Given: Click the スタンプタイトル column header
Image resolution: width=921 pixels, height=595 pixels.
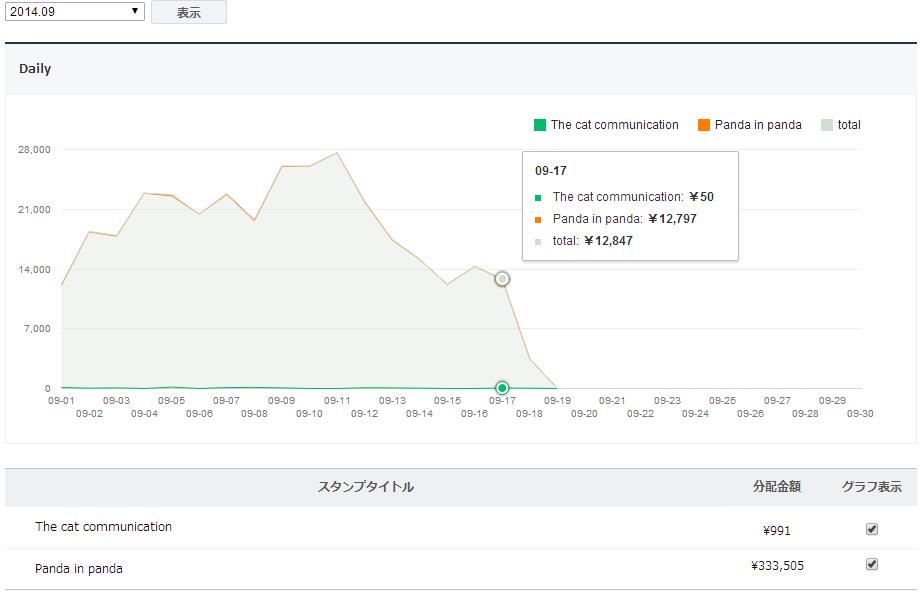Looking at the screenshot, I should click(366, 487).
